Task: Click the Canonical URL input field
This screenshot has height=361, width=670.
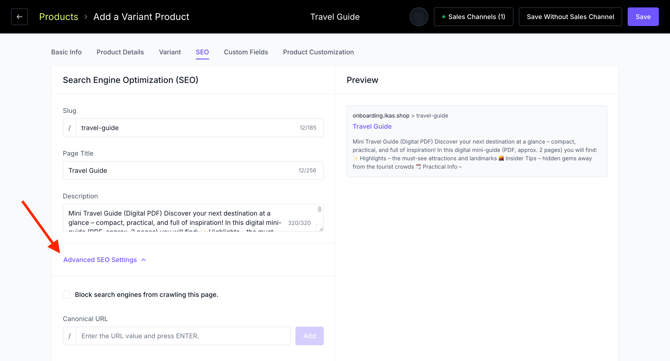Action: point(183,336)
